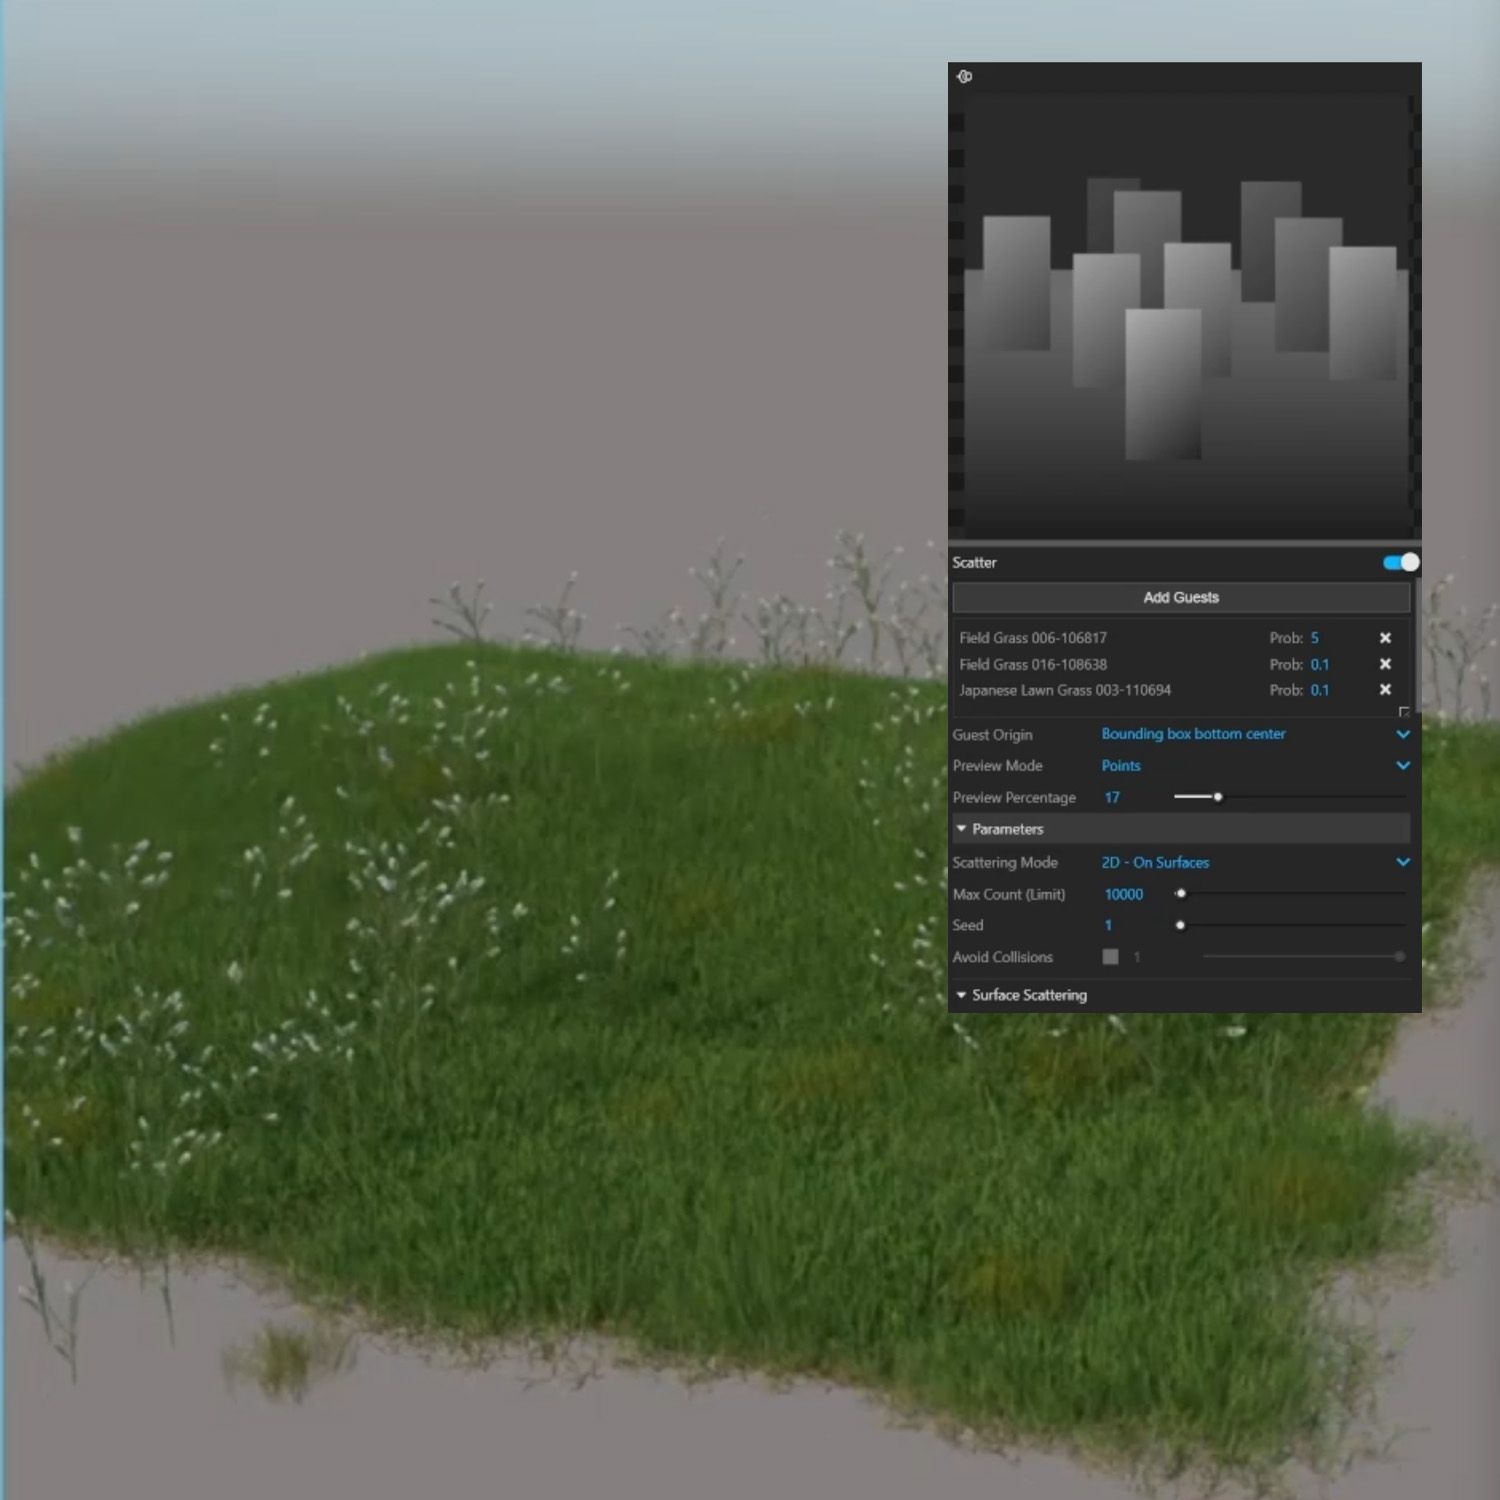Select the Field Grass 016-108638 row

point(1180,664)
